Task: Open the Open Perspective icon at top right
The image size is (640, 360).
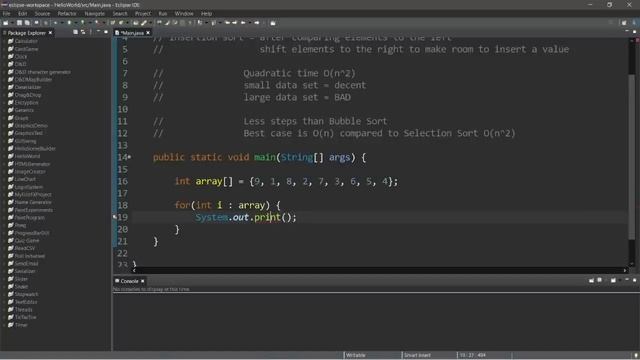Action: click(624, 23)
